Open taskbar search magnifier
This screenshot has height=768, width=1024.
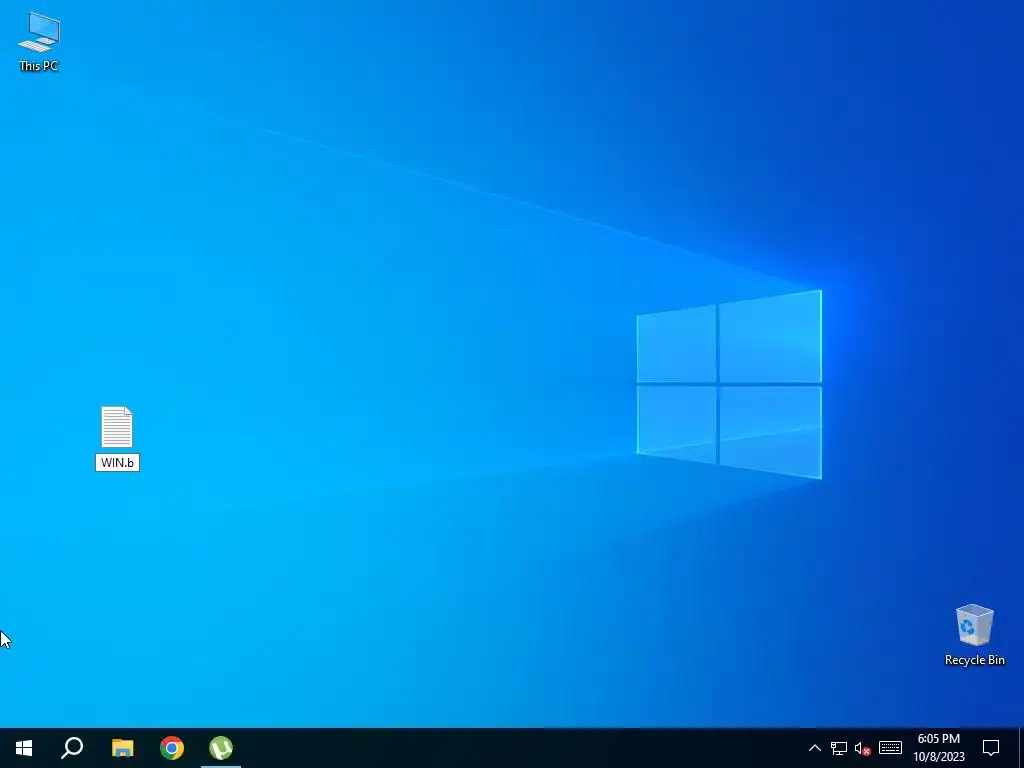pos(72,748)
